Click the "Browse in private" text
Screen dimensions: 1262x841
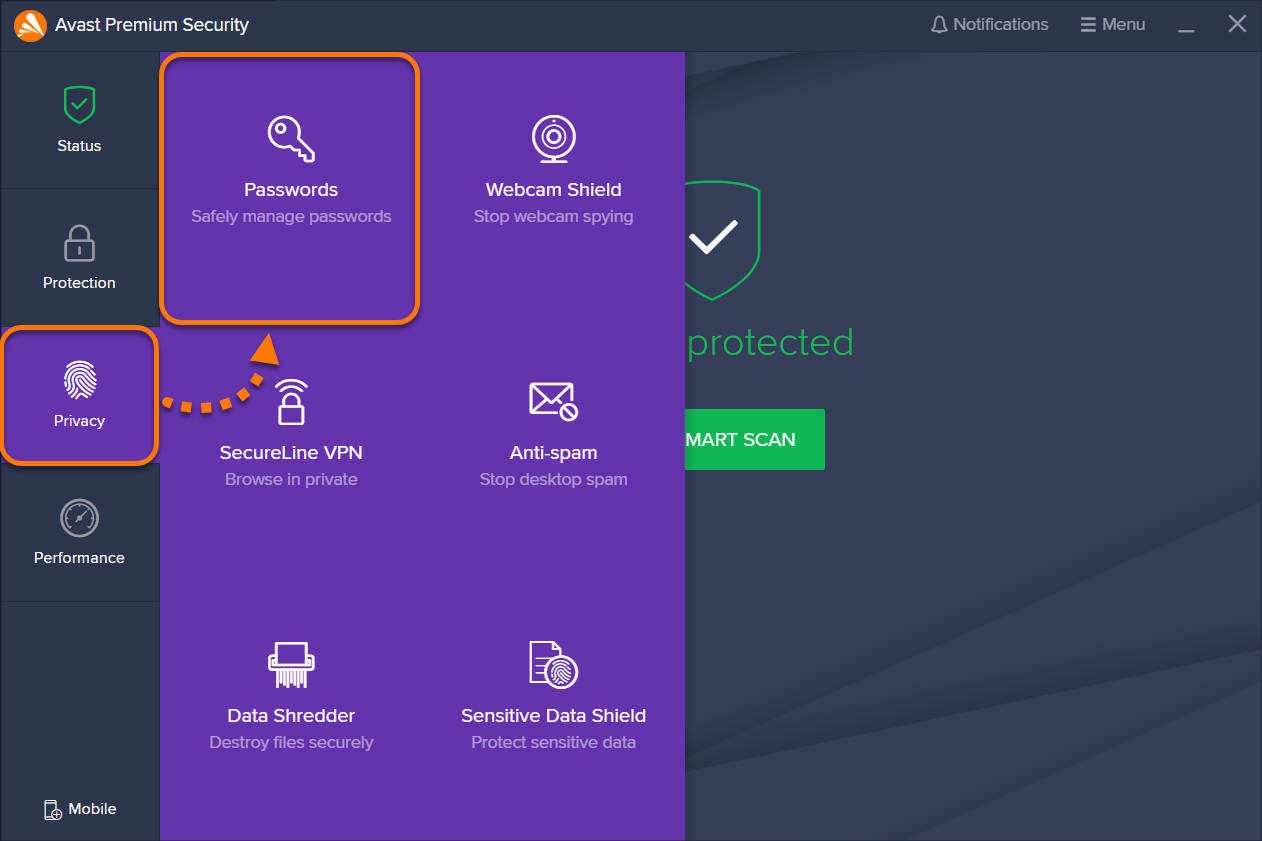pos(291,480)
